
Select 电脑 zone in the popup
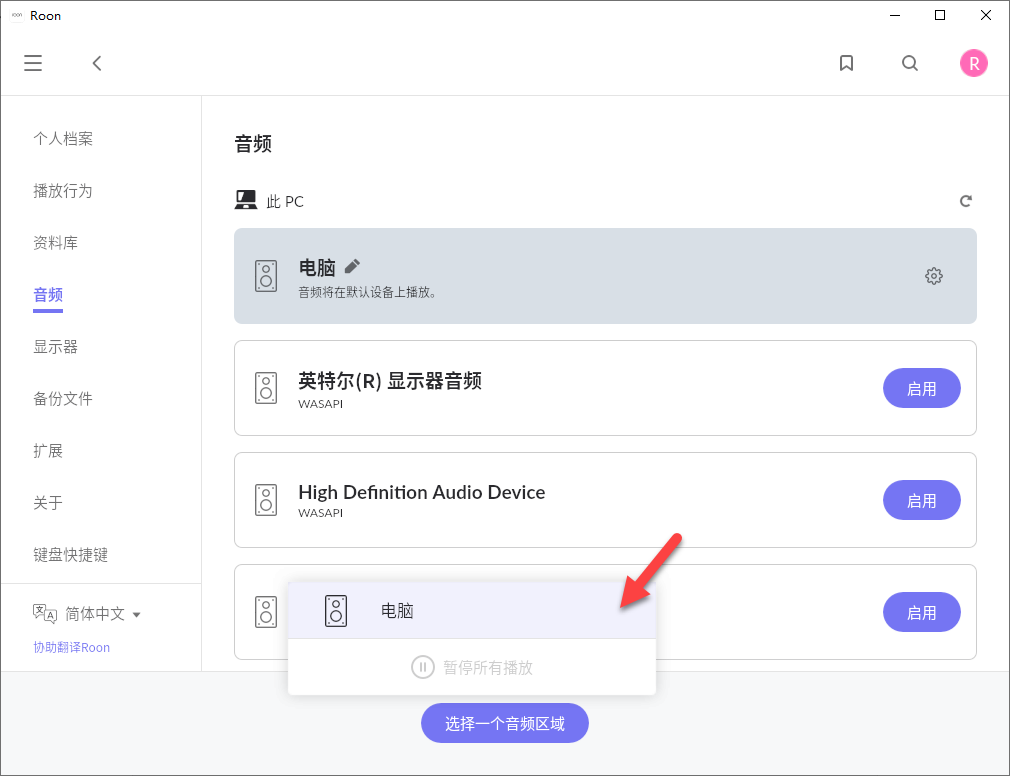point(472,610)
